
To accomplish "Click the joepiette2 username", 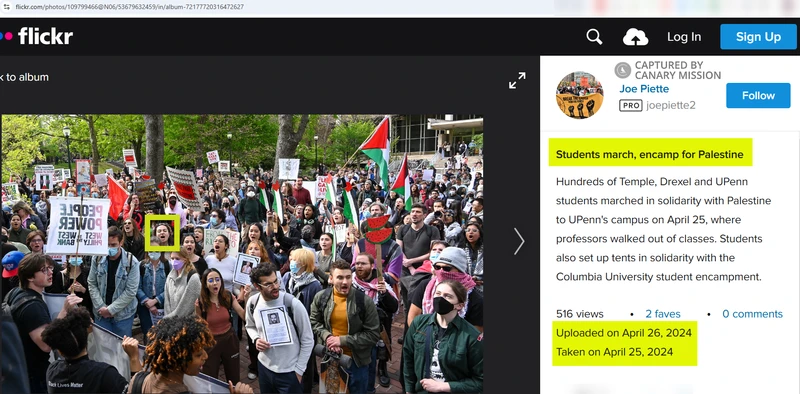I will tap(670, 106).
